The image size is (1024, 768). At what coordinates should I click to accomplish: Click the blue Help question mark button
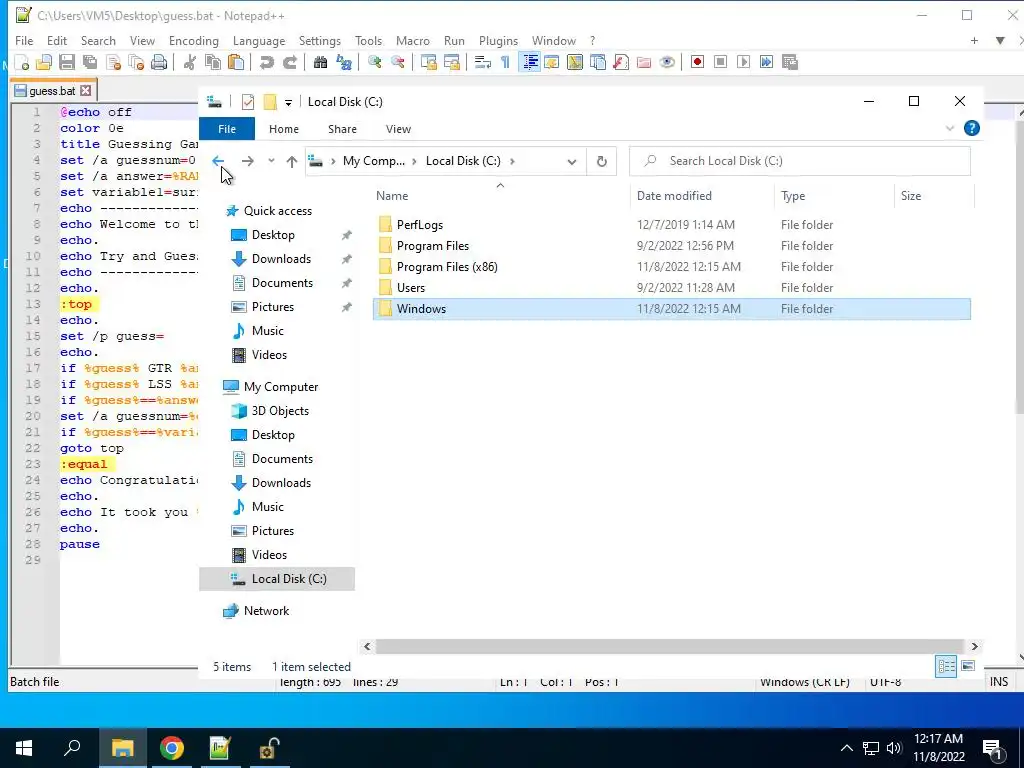click(x=972, y=129)
